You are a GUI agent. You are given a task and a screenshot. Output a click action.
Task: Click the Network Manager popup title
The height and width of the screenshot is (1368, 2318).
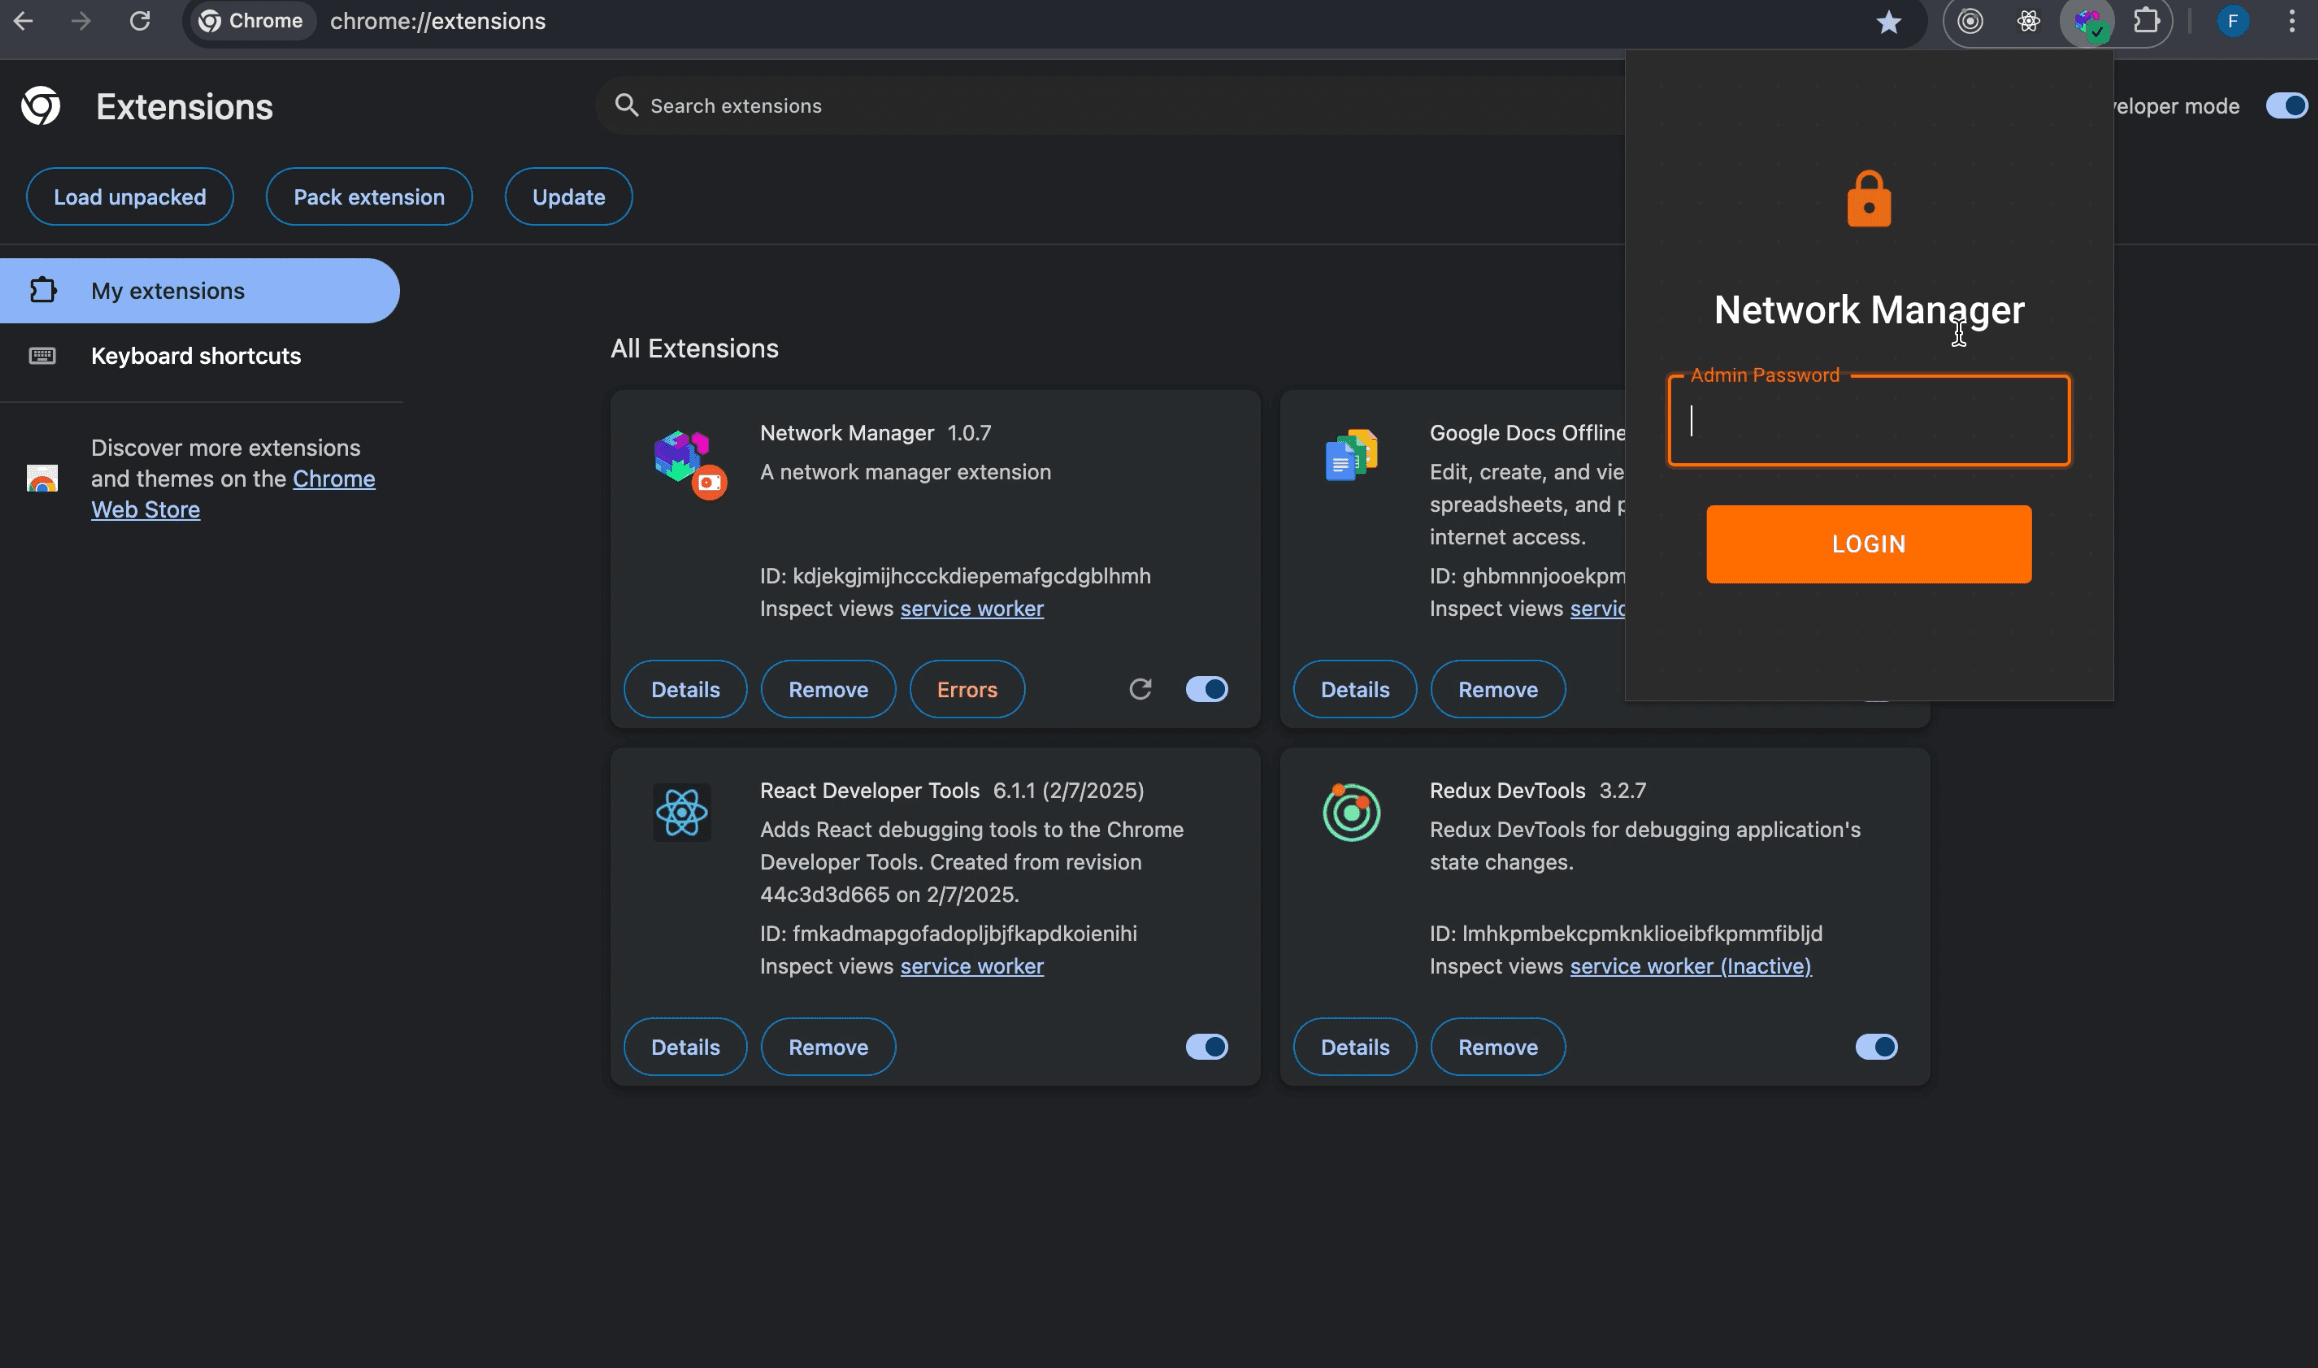tap(1868, 310)
